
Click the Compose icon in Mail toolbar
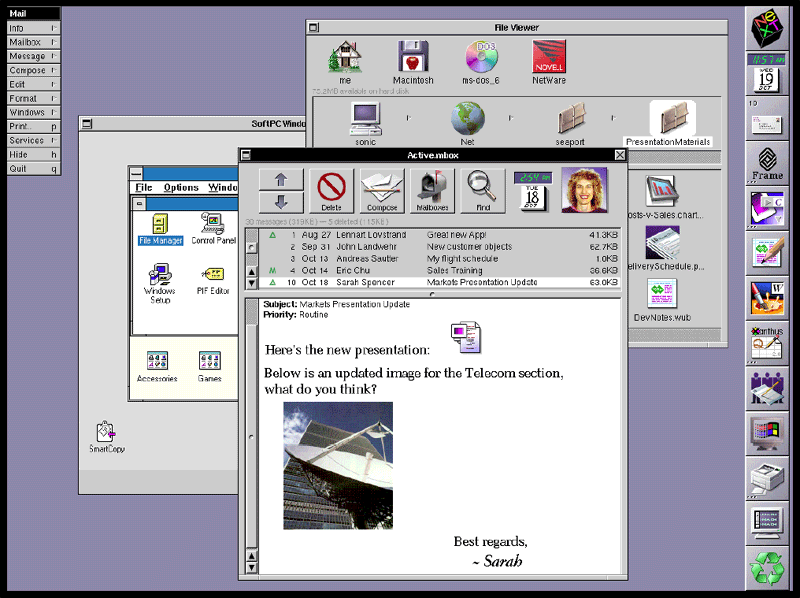tap(381, 189)
